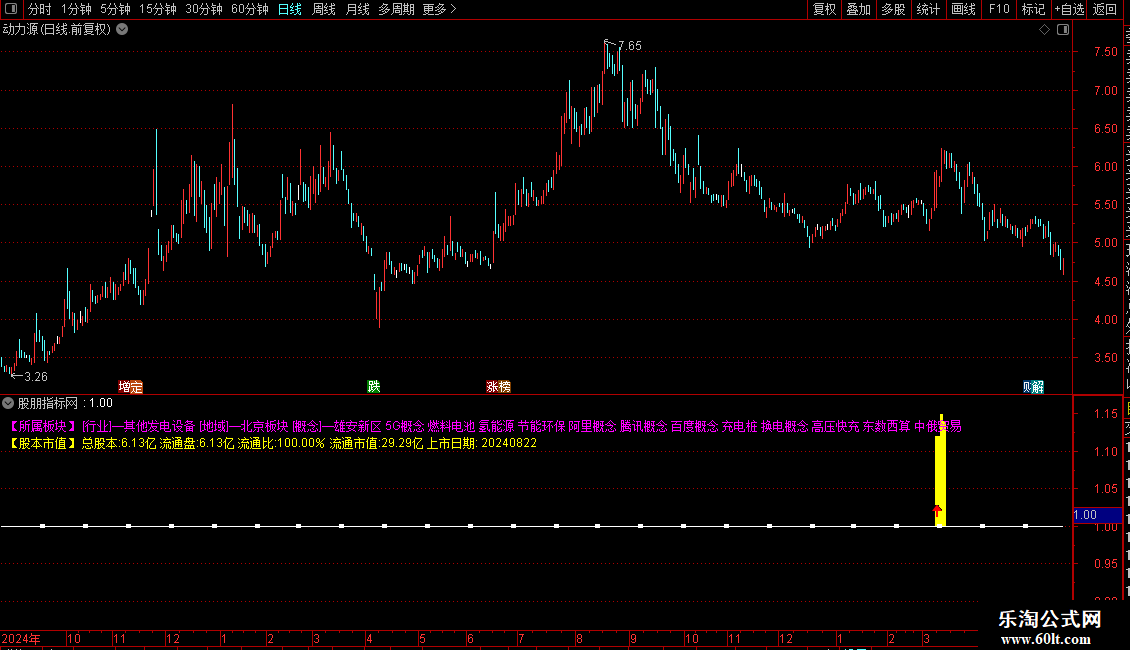Switch to 月线 monthly chart

(357, 9)
